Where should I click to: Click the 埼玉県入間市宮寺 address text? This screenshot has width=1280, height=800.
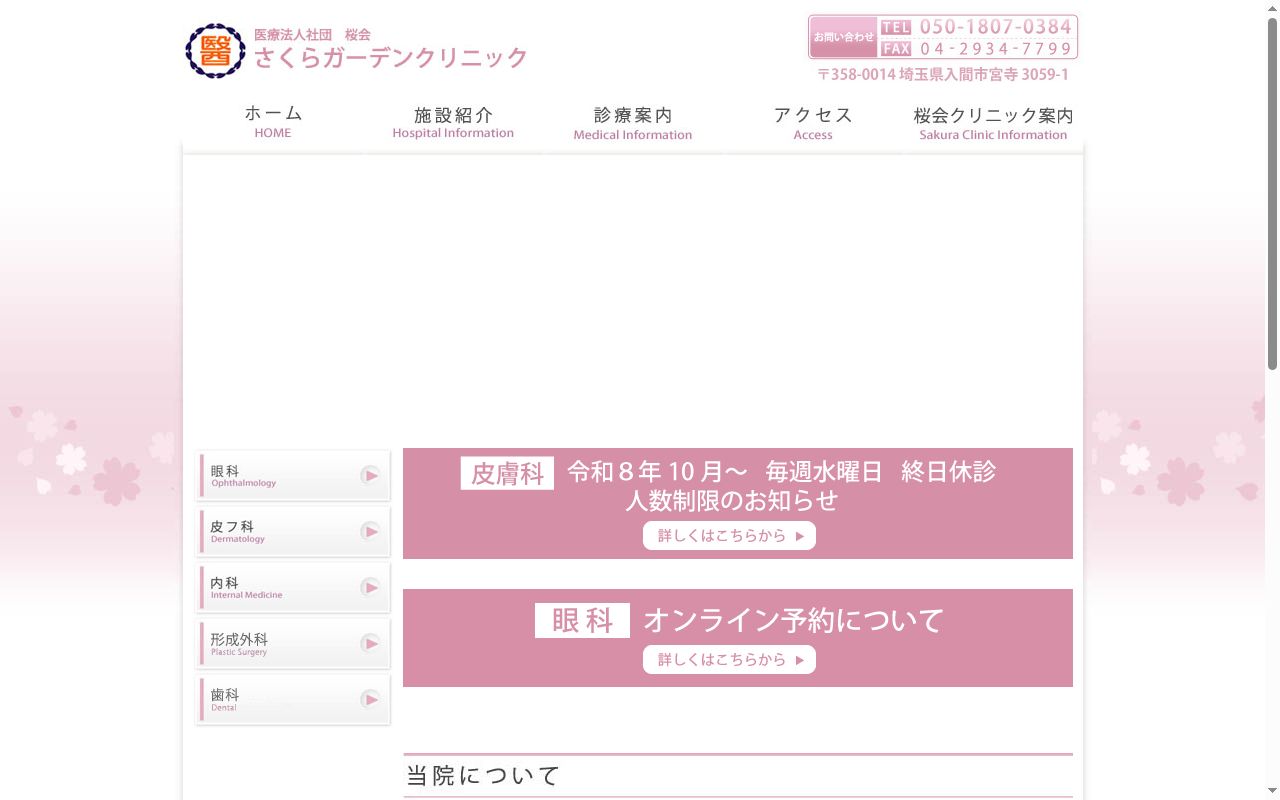tap(943, 74)
